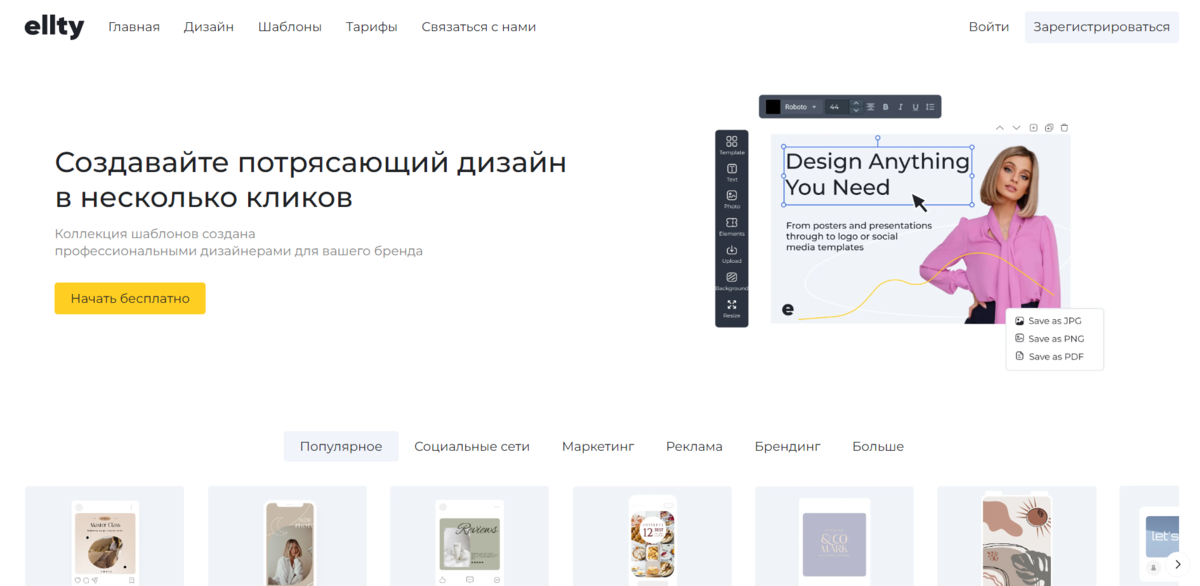Choose Save as PNG in the export menu
The image size is (1200, 586).
[1055, 338]
